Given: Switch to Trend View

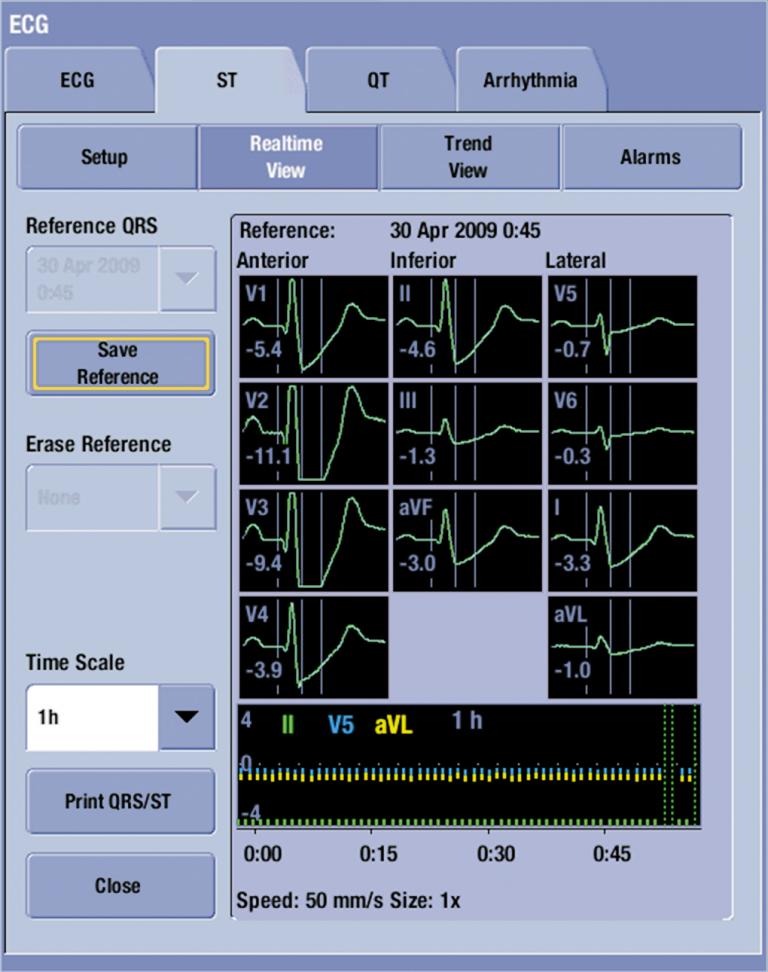Looking at the screenshot, I should pos(469,157).
